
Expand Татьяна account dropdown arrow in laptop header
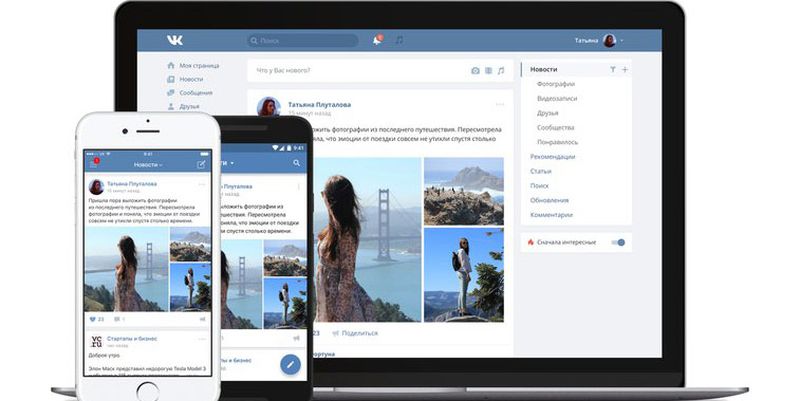coord(621,40)
